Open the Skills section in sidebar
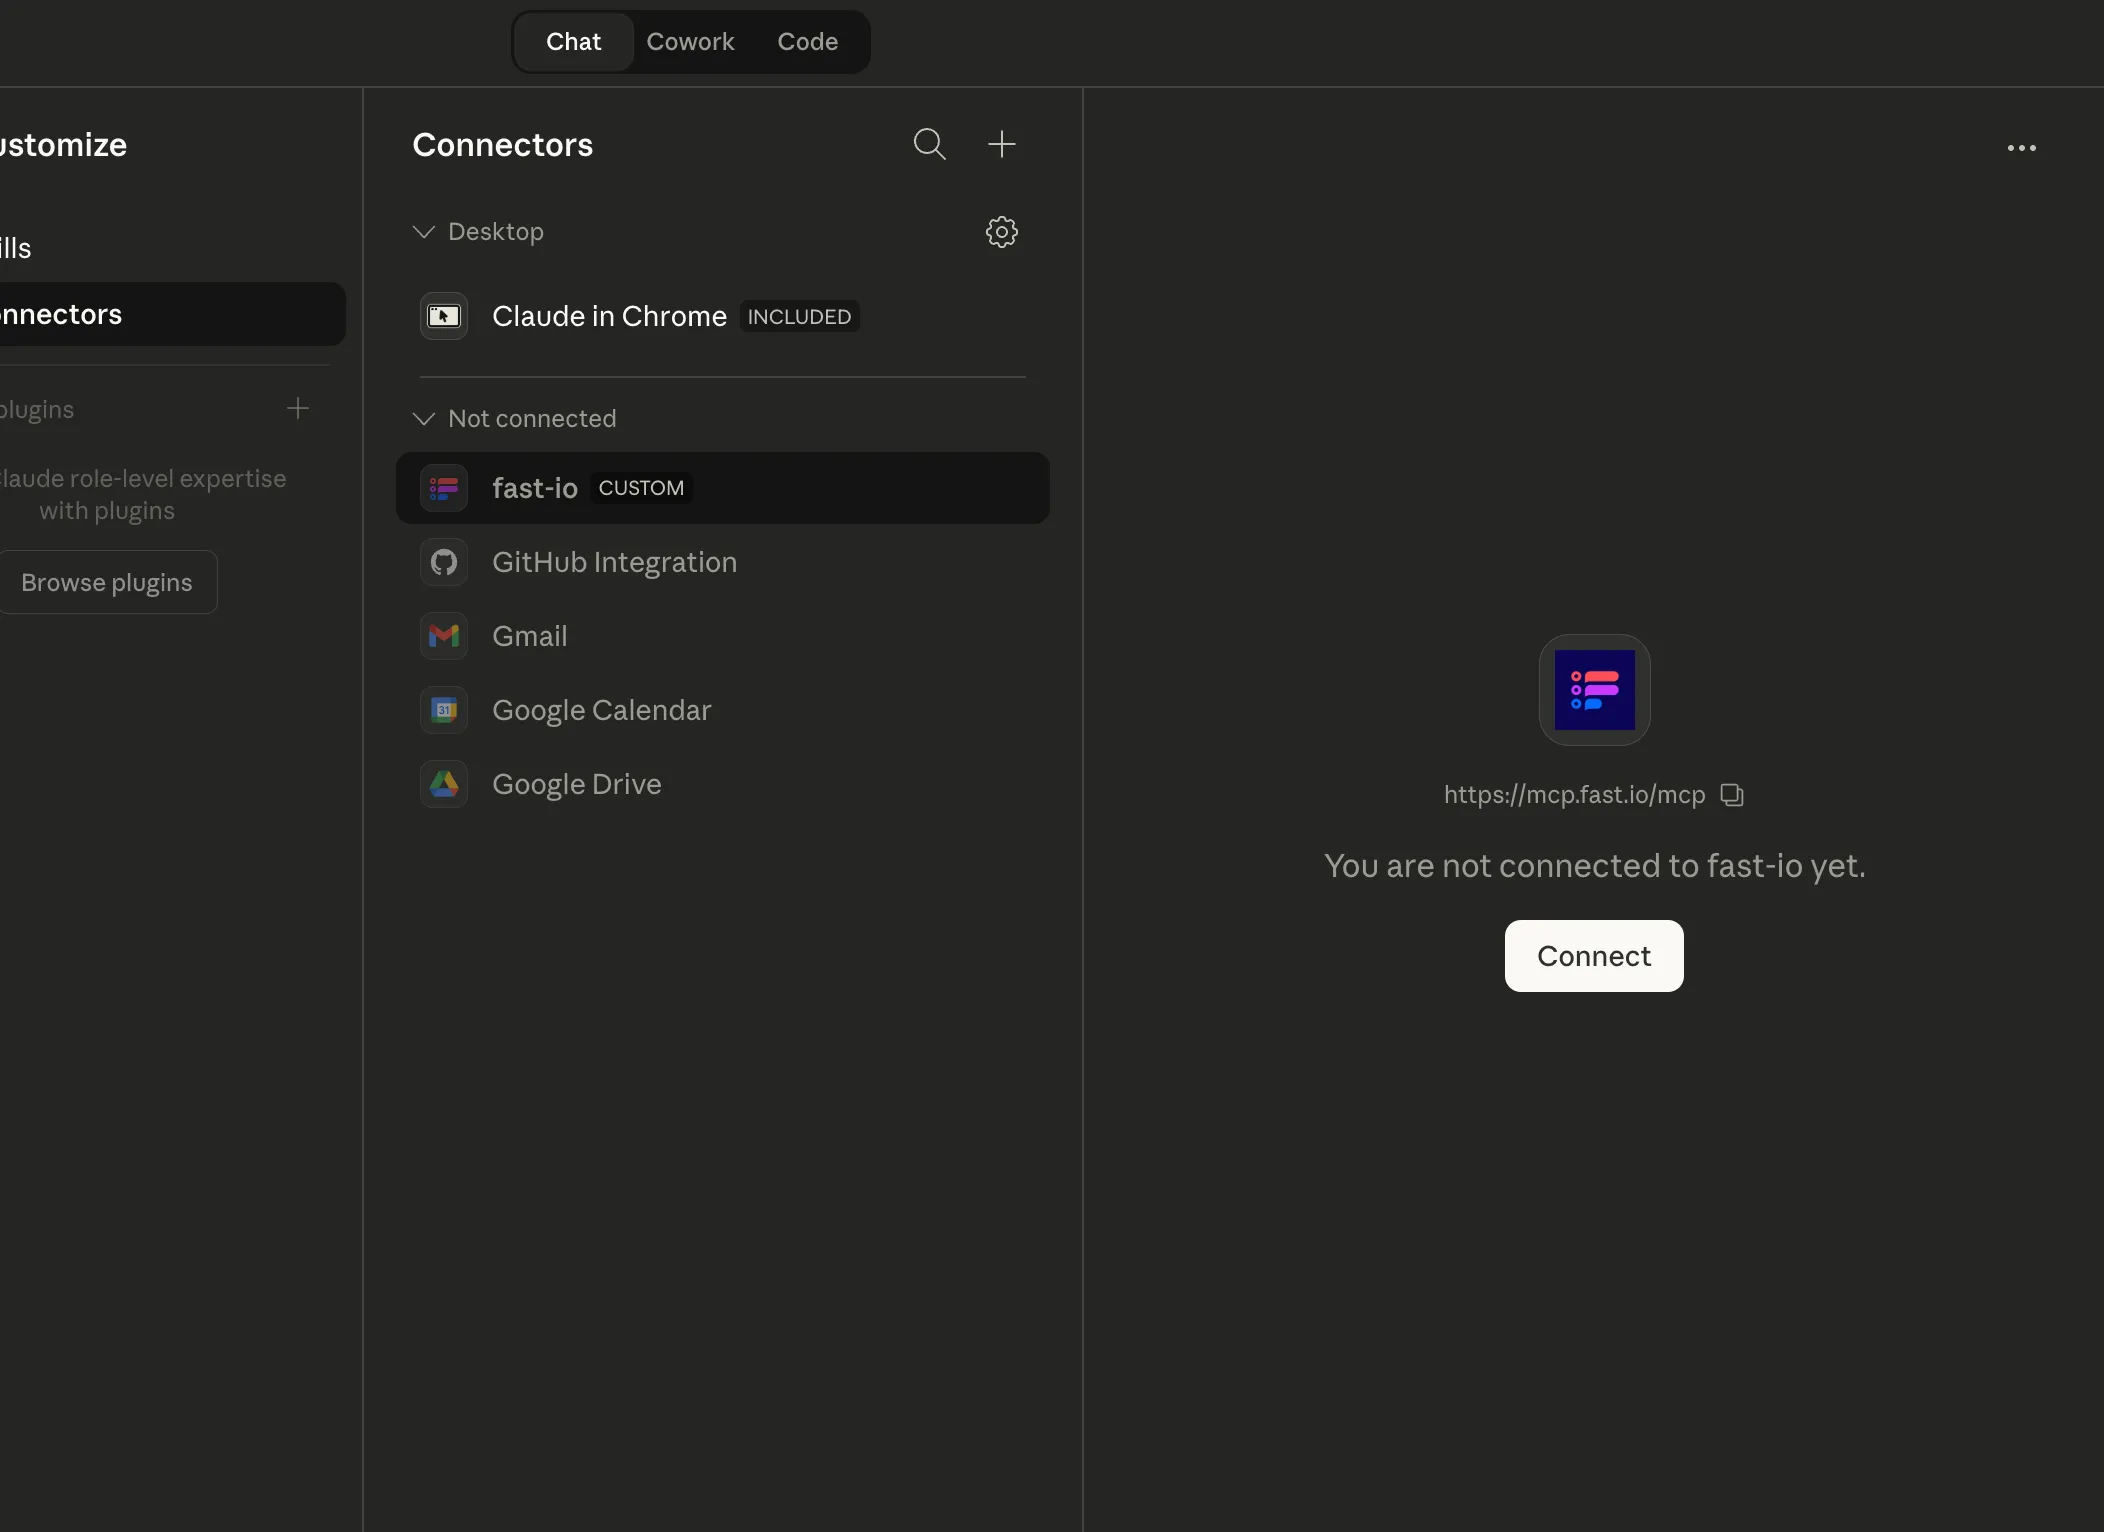Image resolution: width=2104 pixels, height=1532 pixels. point(14,247)
